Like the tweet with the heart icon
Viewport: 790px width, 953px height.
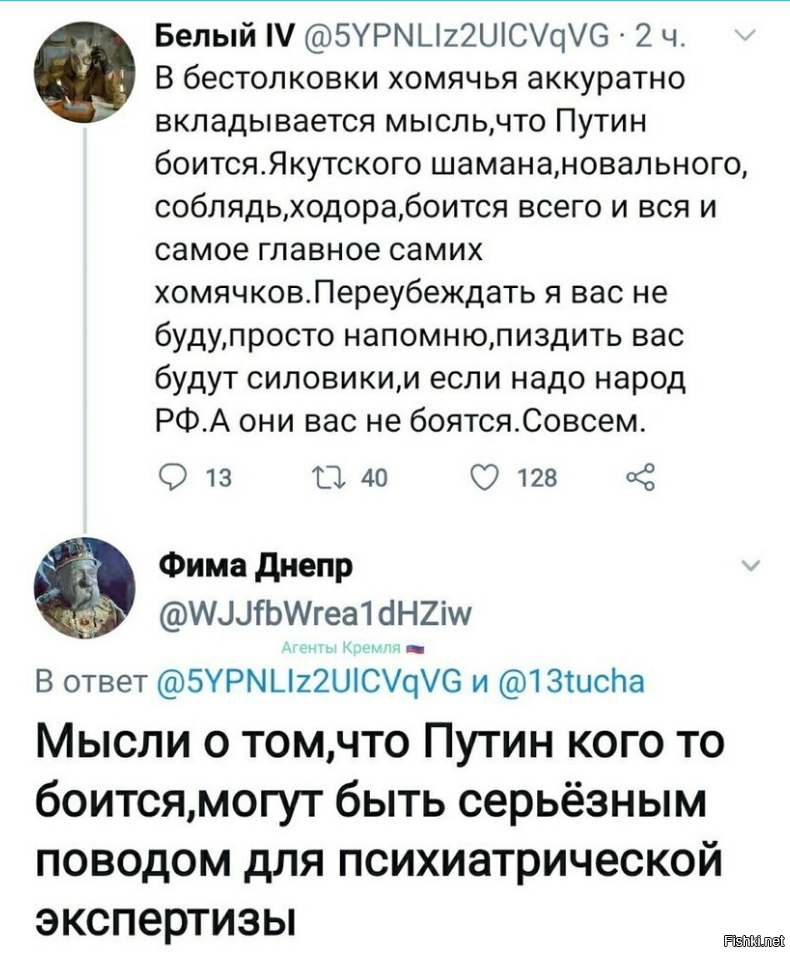coord(485,477)
